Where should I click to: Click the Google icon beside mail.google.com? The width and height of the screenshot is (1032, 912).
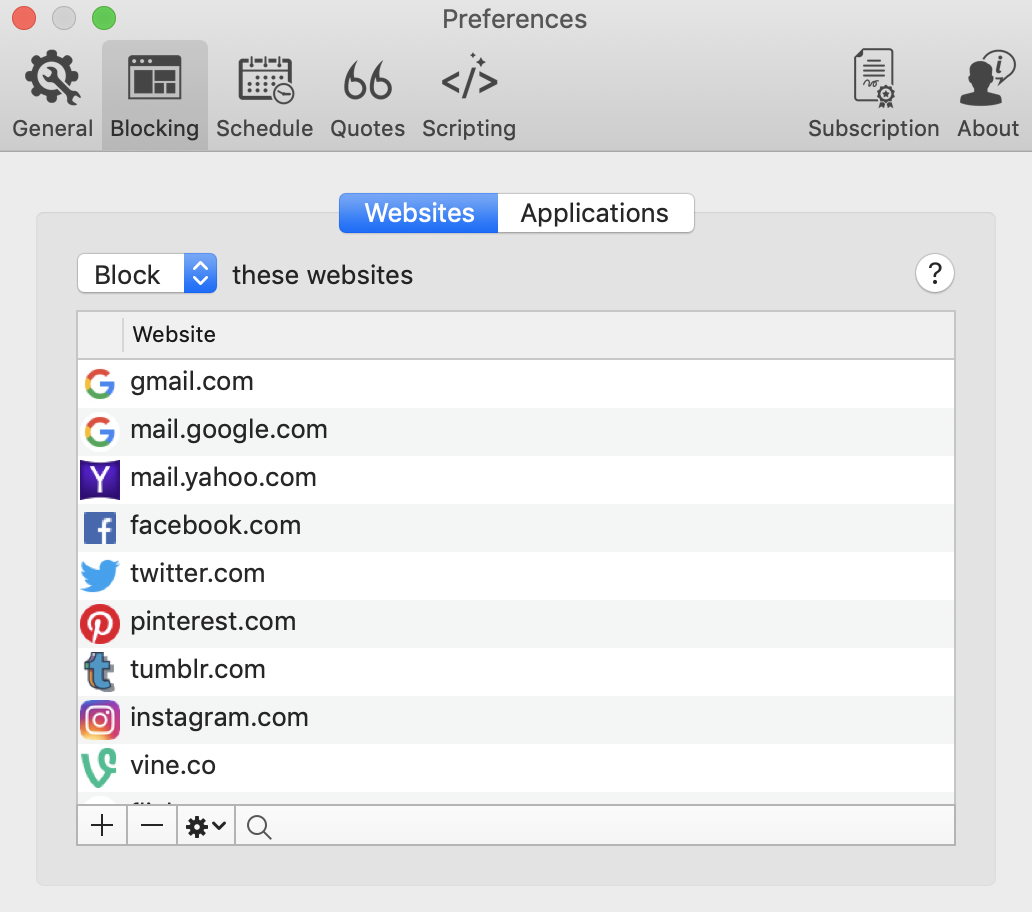(100, 432)
